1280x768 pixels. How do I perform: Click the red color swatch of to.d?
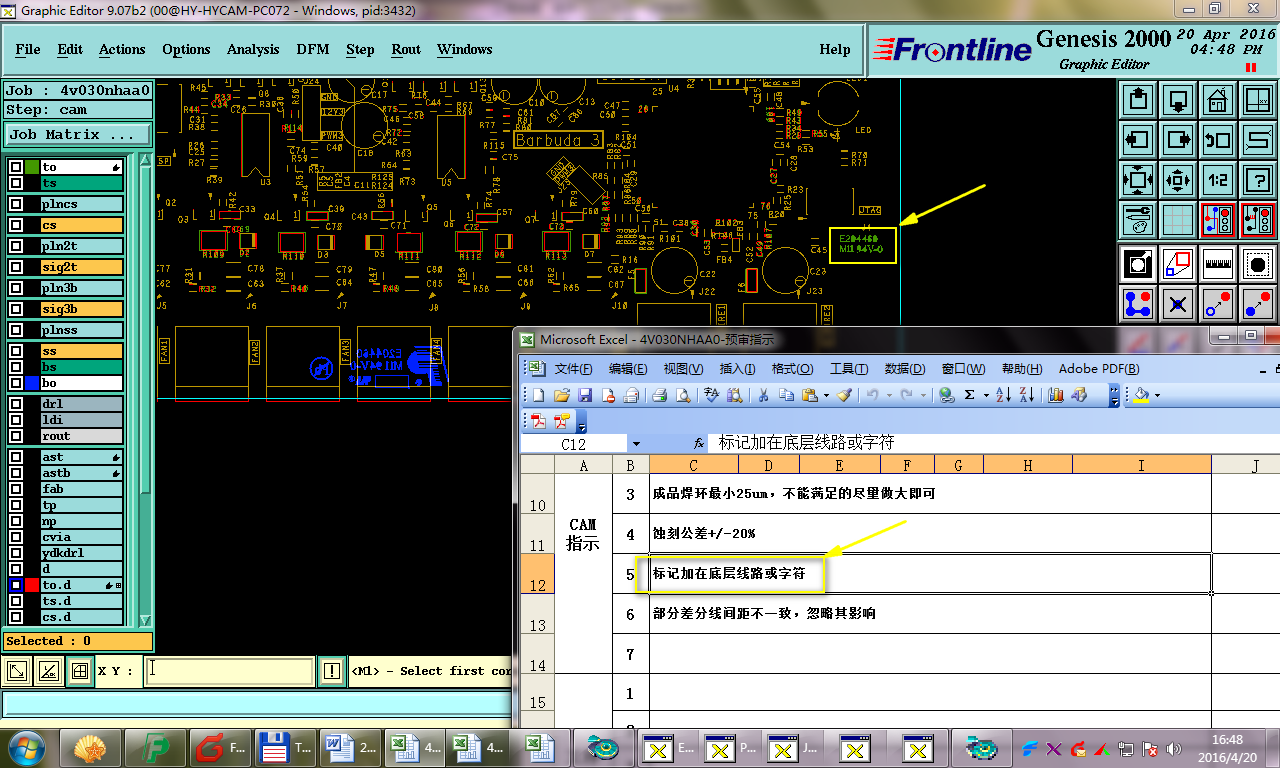[32, 585]
